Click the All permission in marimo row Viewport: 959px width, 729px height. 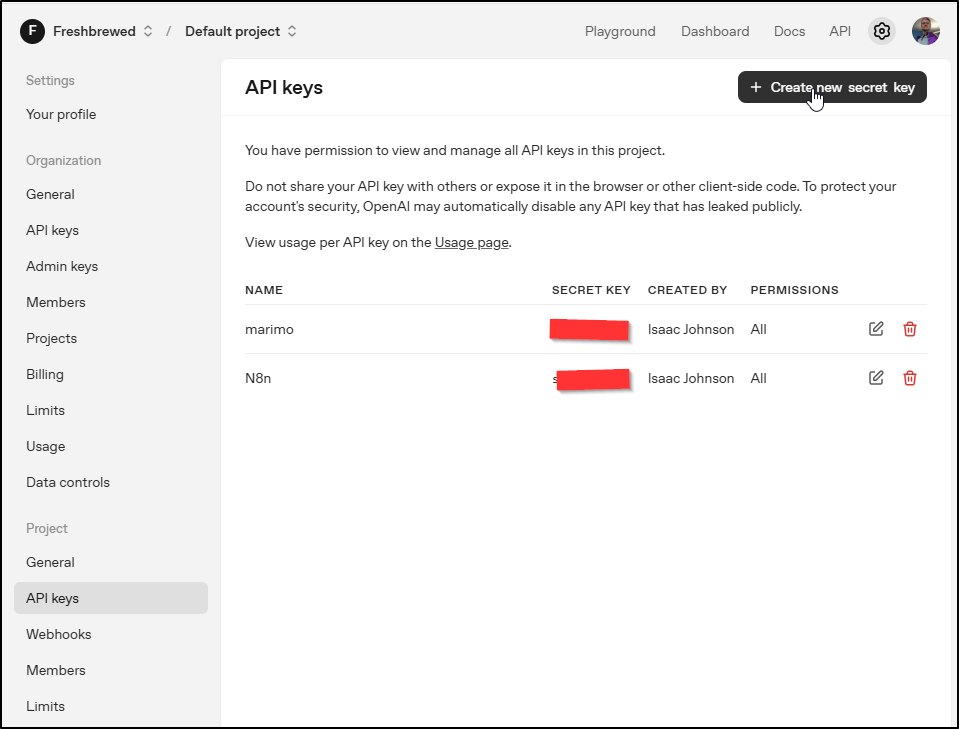tap(758, 330)
